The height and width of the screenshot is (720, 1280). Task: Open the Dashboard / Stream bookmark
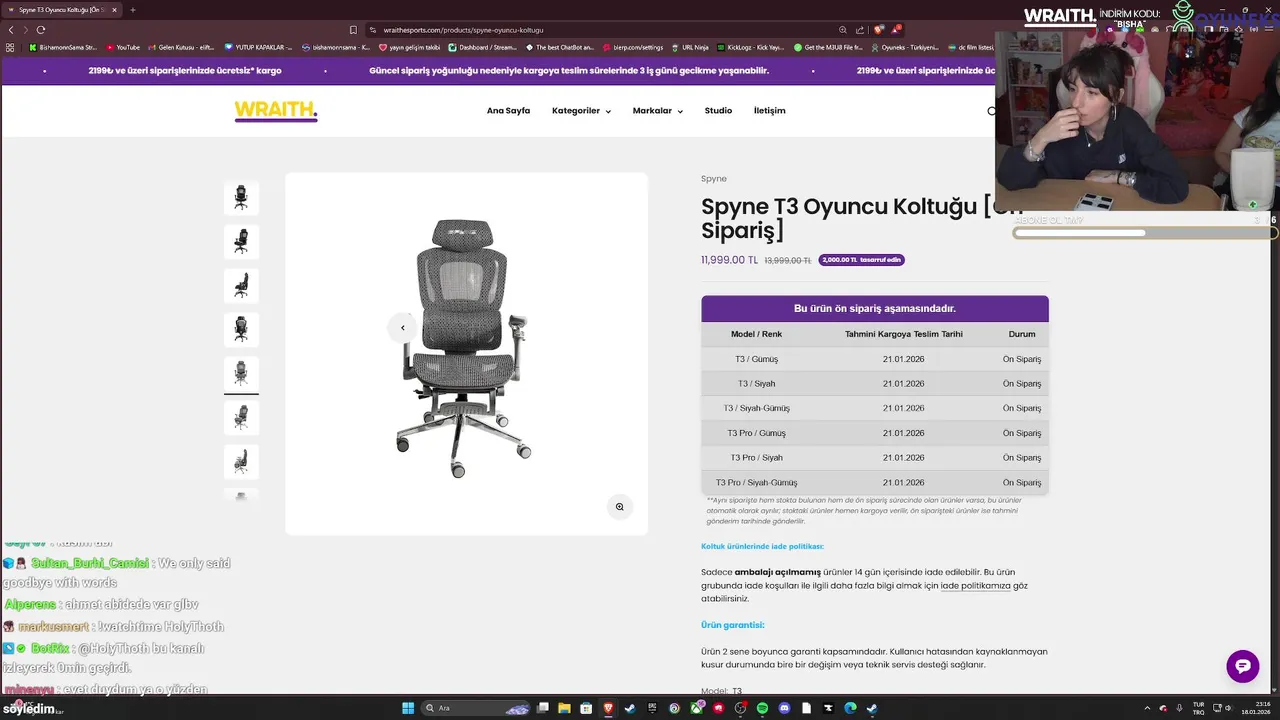pos(483,47)
